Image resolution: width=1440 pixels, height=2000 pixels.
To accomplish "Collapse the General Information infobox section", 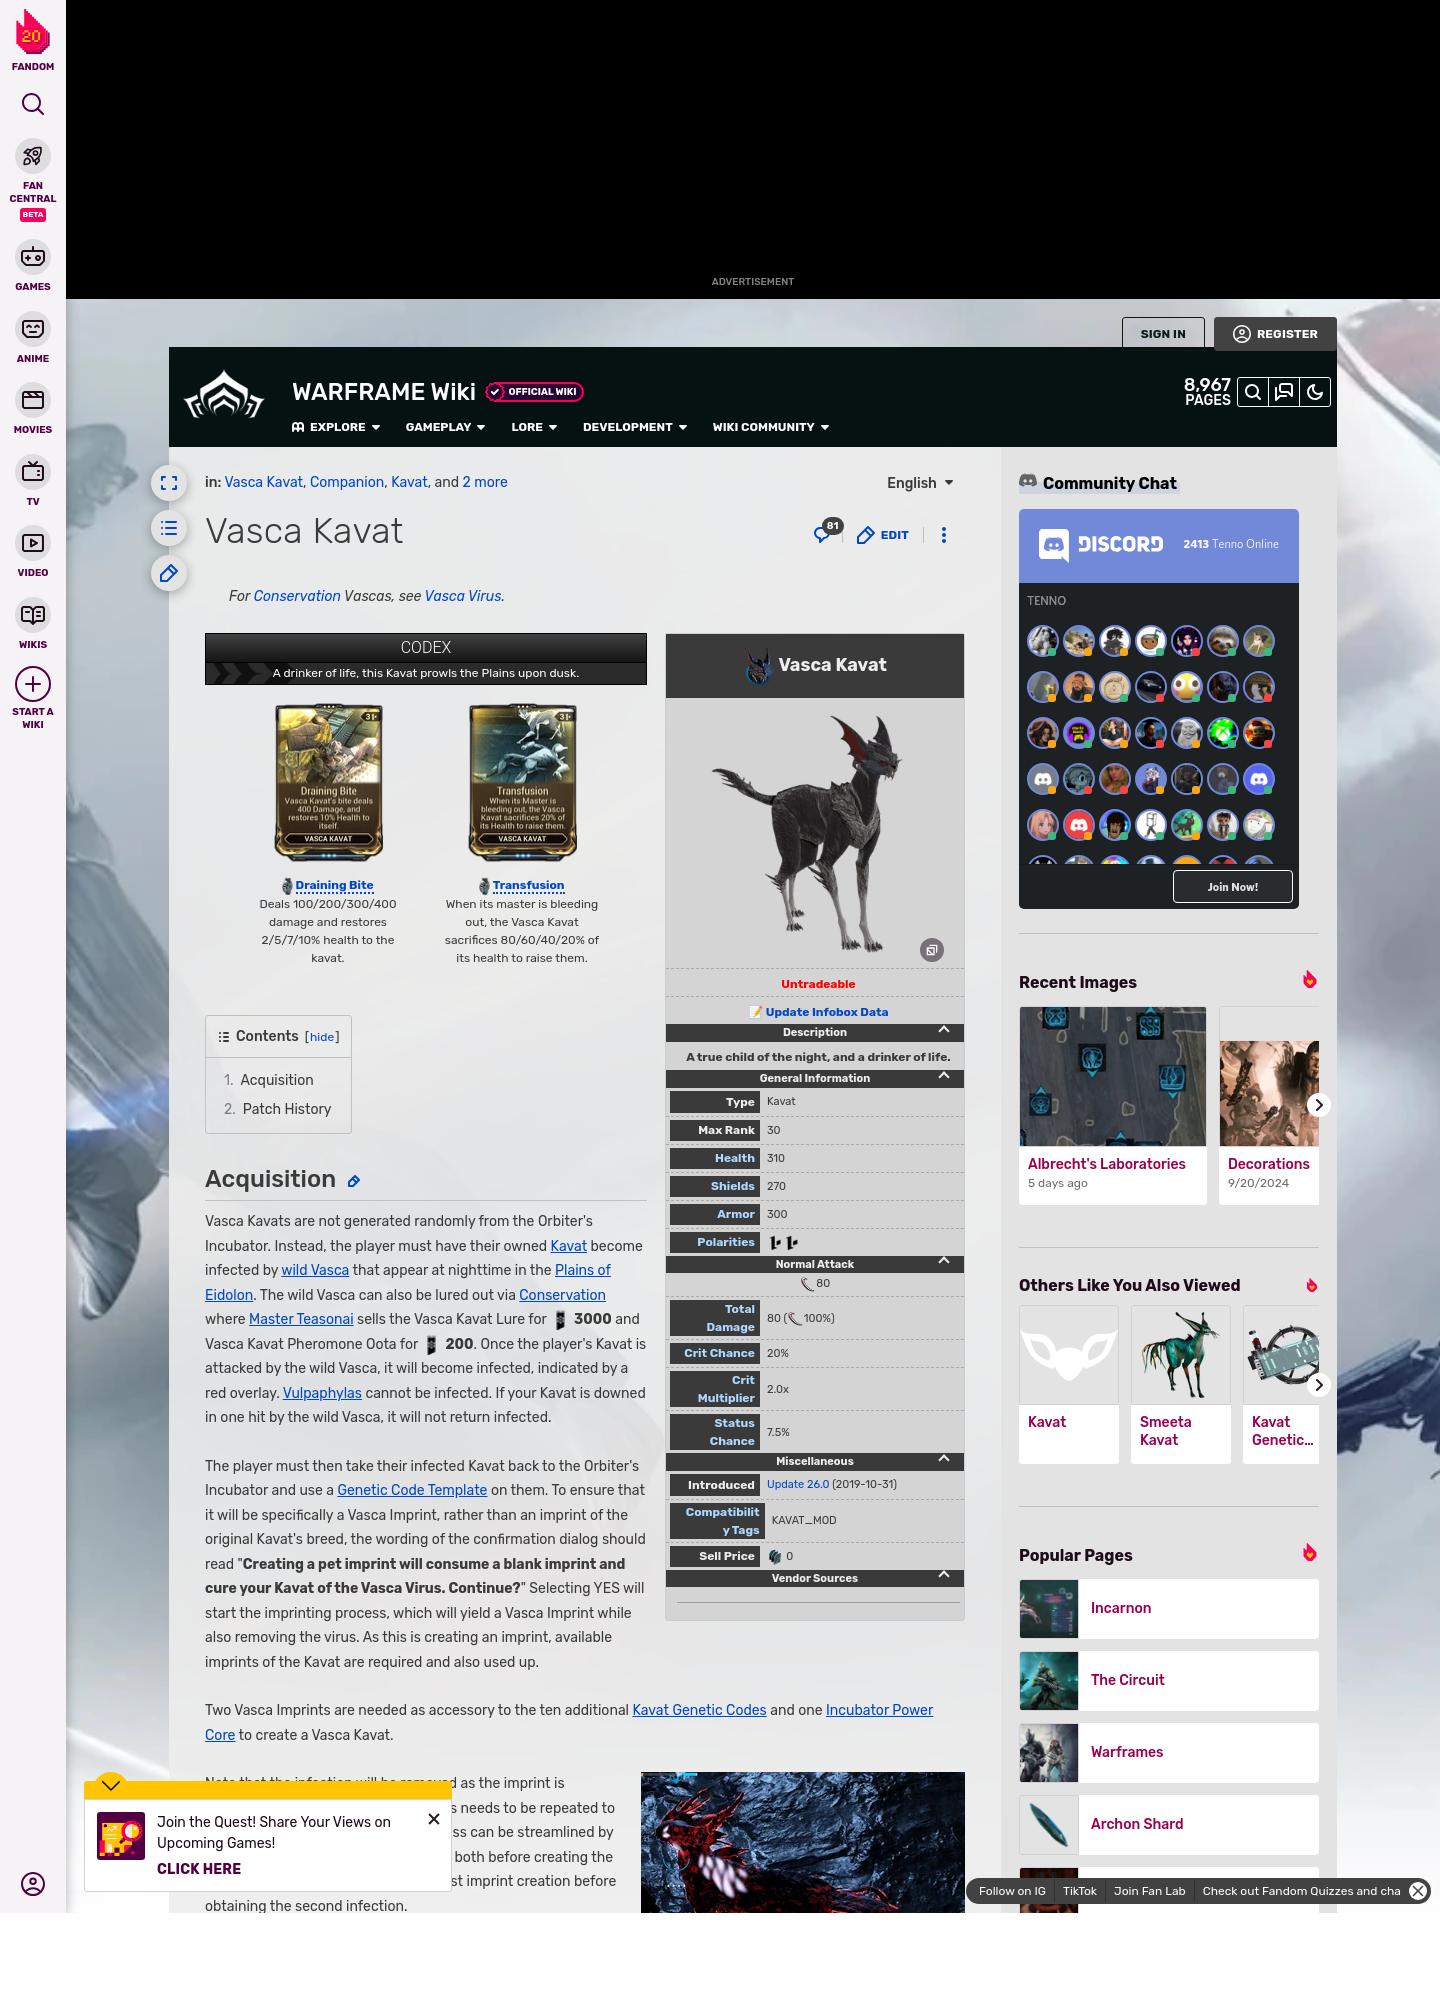I will 944,1076.
